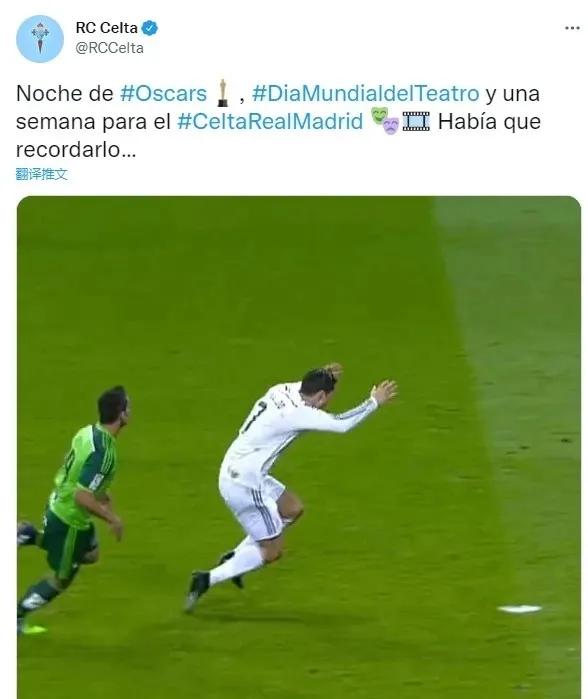Open the #CeltaRealMadrid hashtag
588x699 pixels.
click(x=270, y=122)
